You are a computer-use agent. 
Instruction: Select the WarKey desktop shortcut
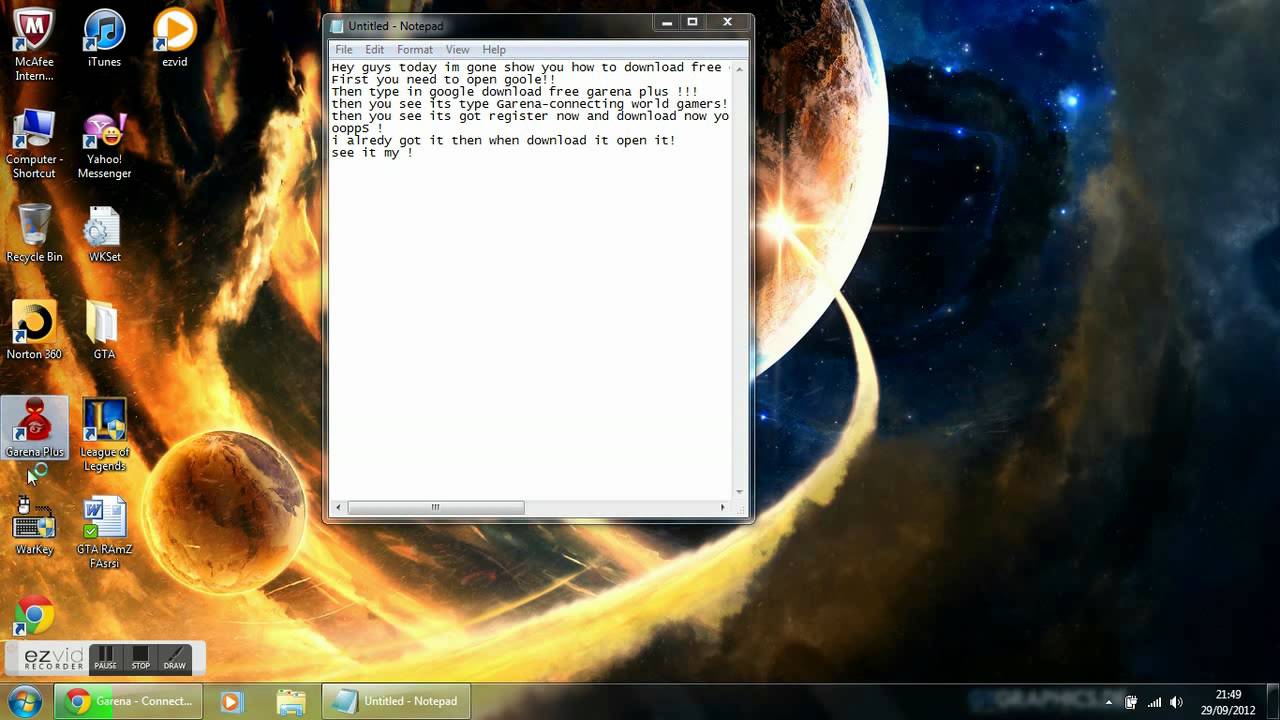(34, 527)
